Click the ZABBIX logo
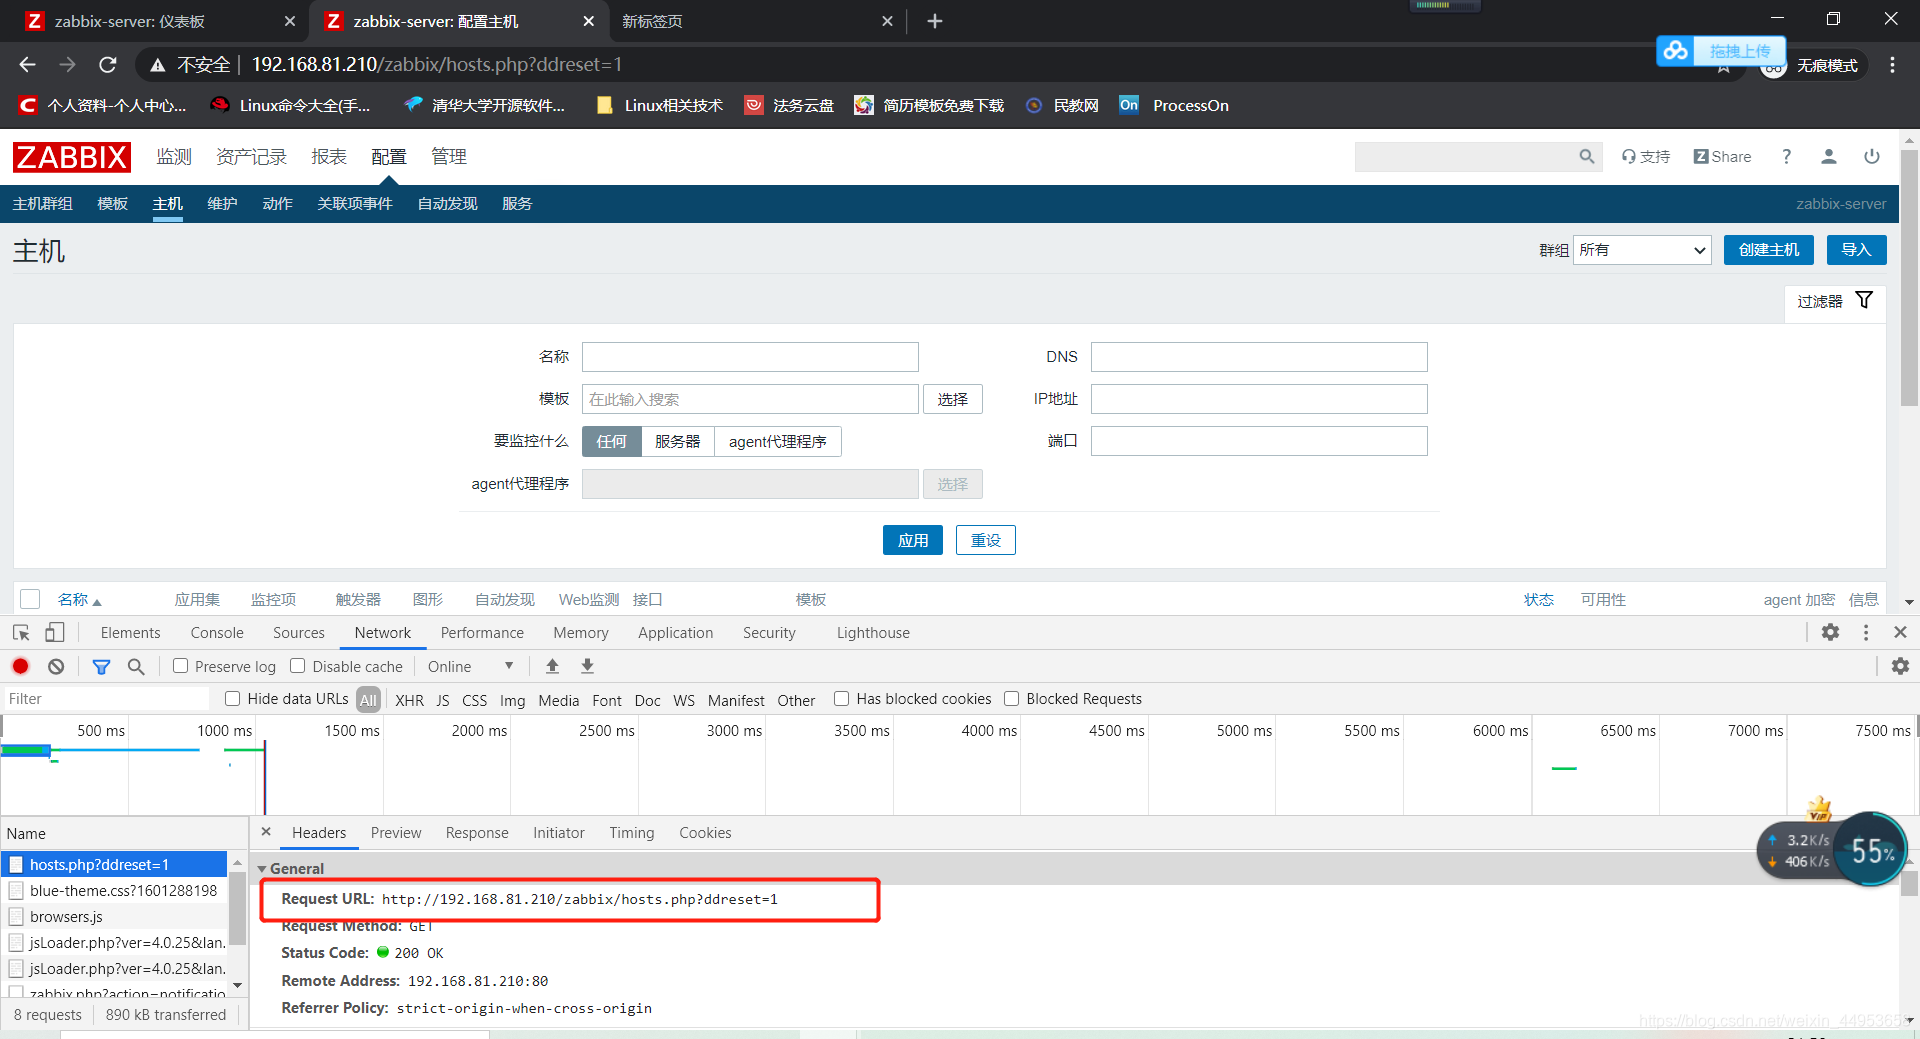This screenshot has width=1920, height=1039. (71, 157)
